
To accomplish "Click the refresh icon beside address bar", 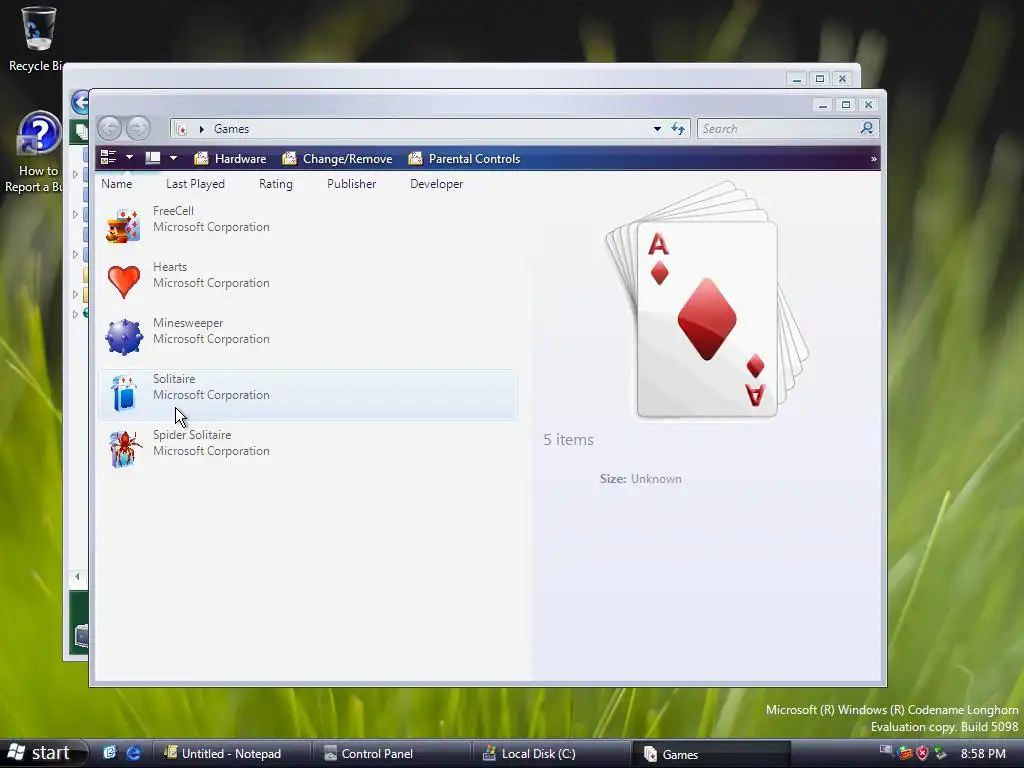I will pos(678,129).
